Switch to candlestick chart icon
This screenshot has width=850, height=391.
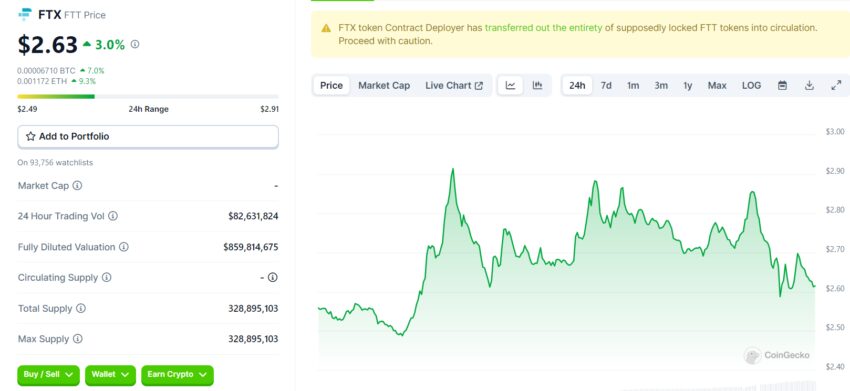pos(537,85)
